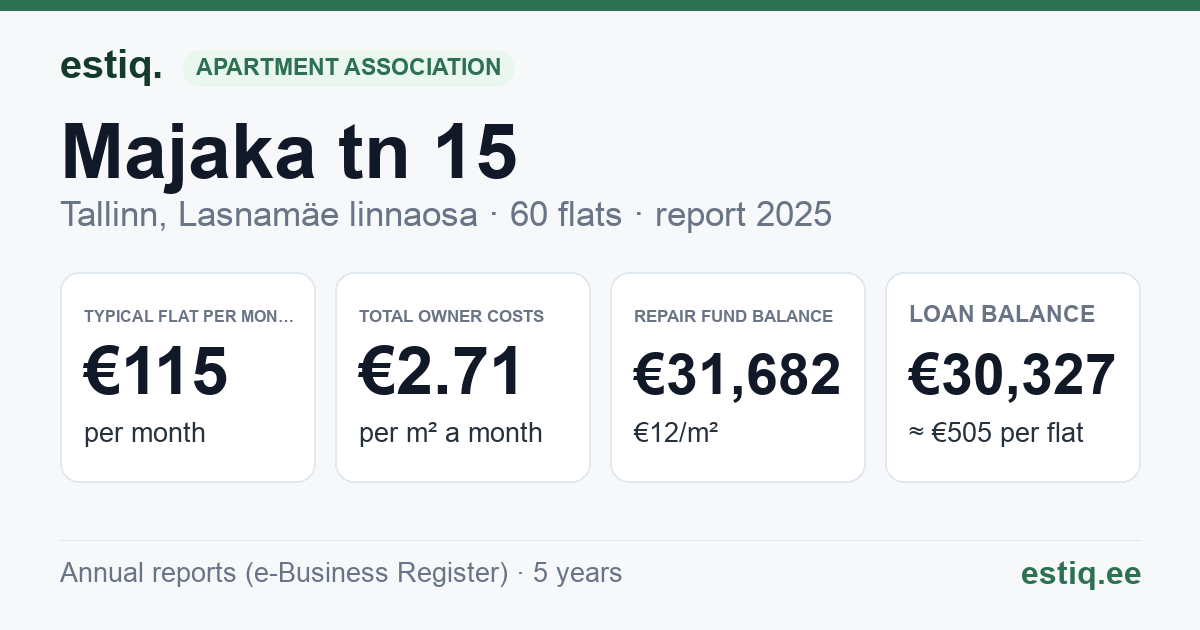Viewport: 1200px width, 630px height.
Task: Select the €12/m² text
Action: [676, 433]
